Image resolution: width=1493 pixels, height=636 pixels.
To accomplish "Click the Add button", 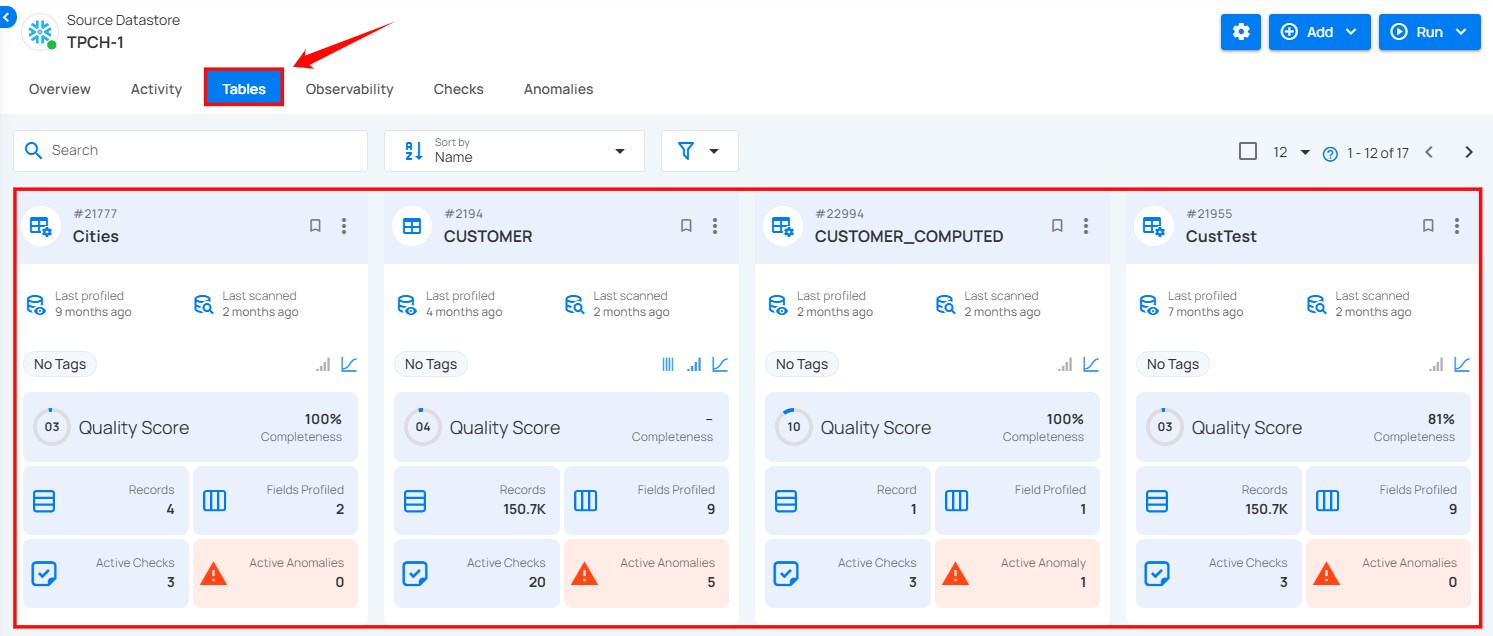I will 1319,32.
